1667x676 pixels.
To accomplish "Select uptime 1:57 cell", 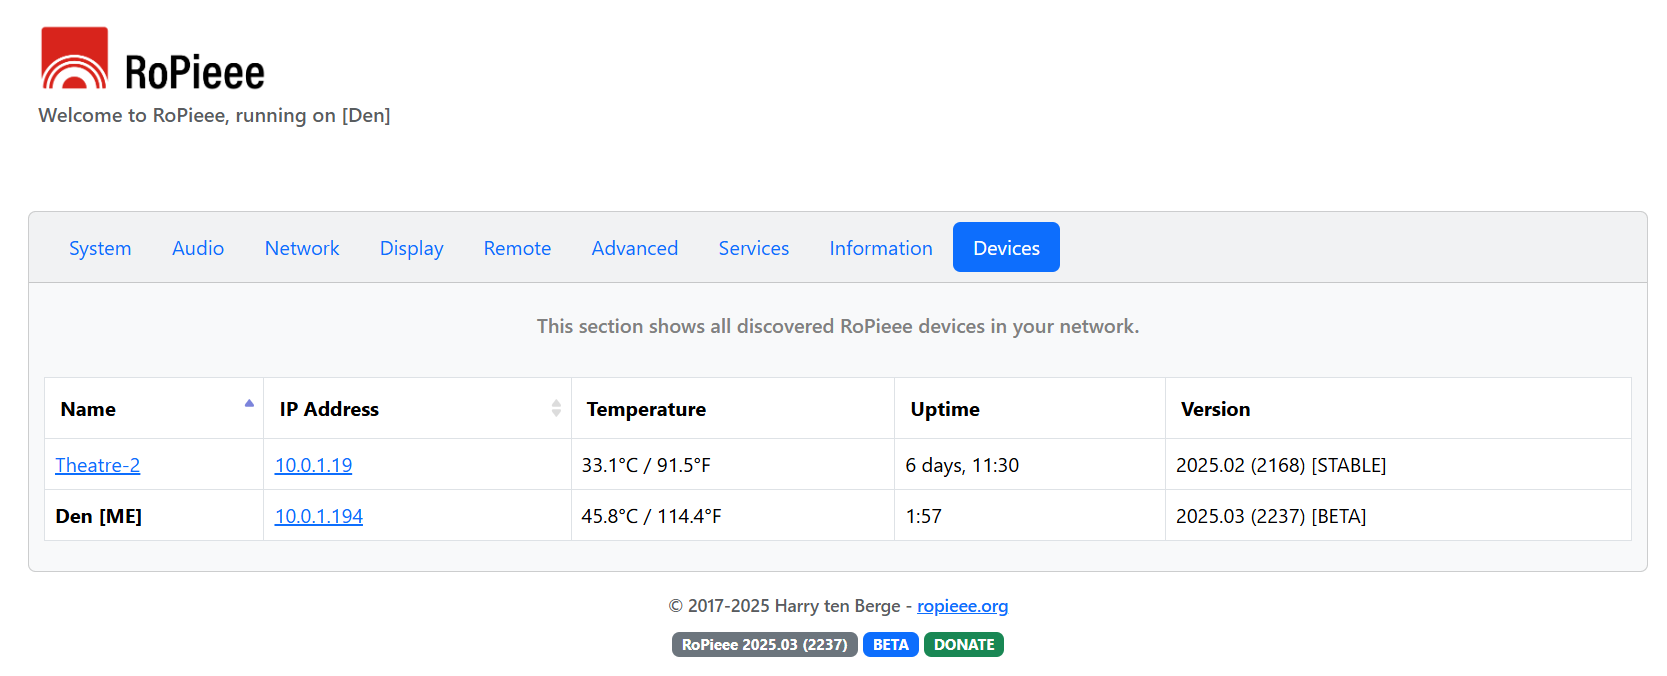I will [1030, 516].
